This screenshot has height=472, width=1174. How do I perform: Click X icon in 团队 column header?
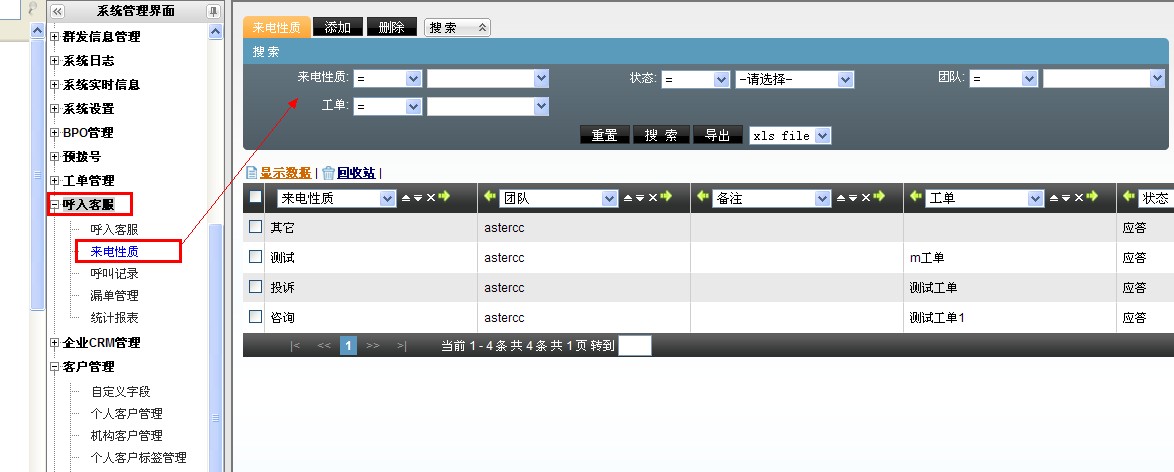[x=652, y=198]
